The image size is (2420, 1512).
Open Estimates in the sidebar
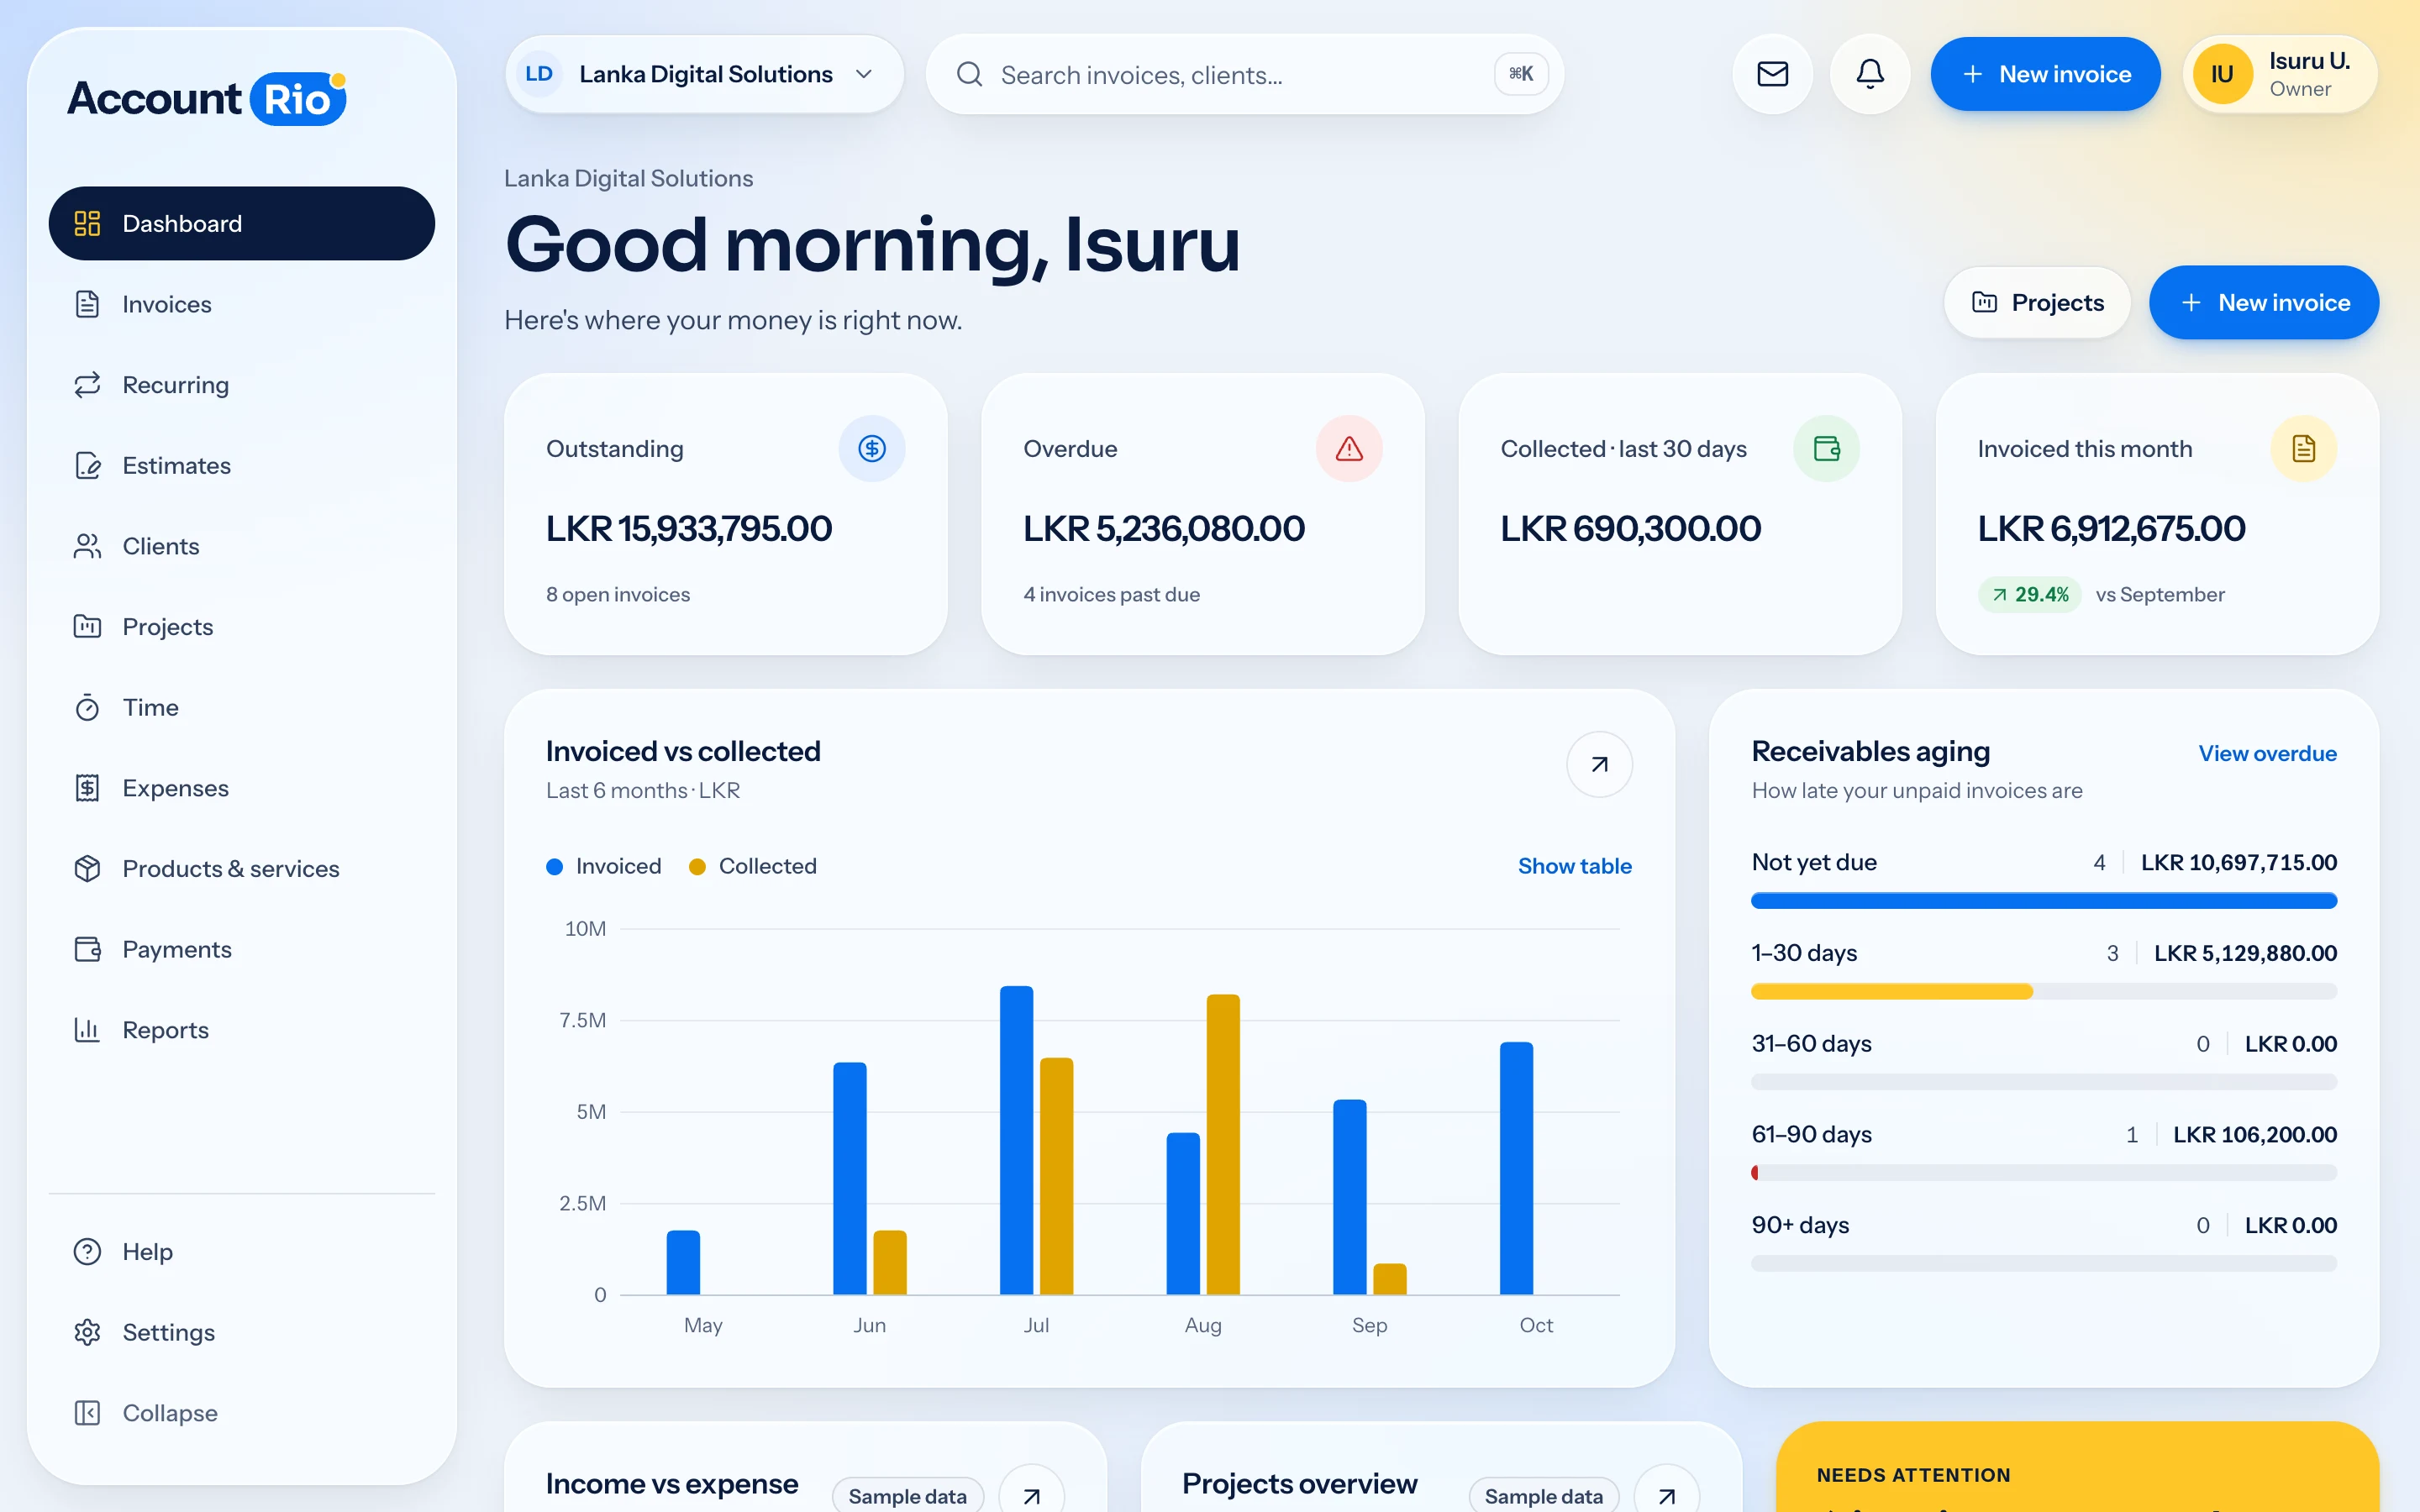pyautogui.click(x=242, y=465)
